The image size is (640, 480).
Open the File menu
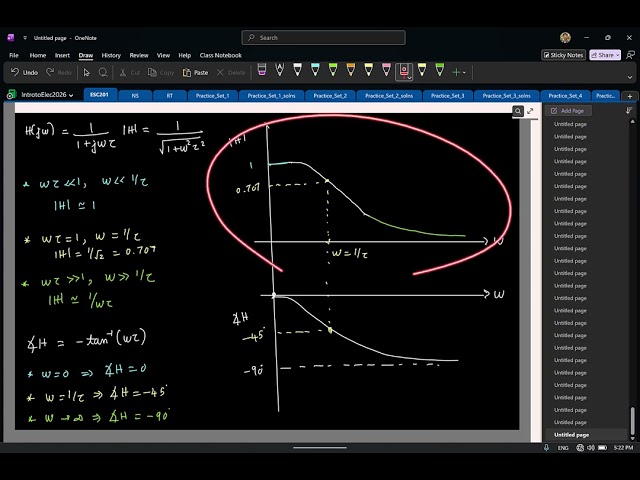point(14,55)
